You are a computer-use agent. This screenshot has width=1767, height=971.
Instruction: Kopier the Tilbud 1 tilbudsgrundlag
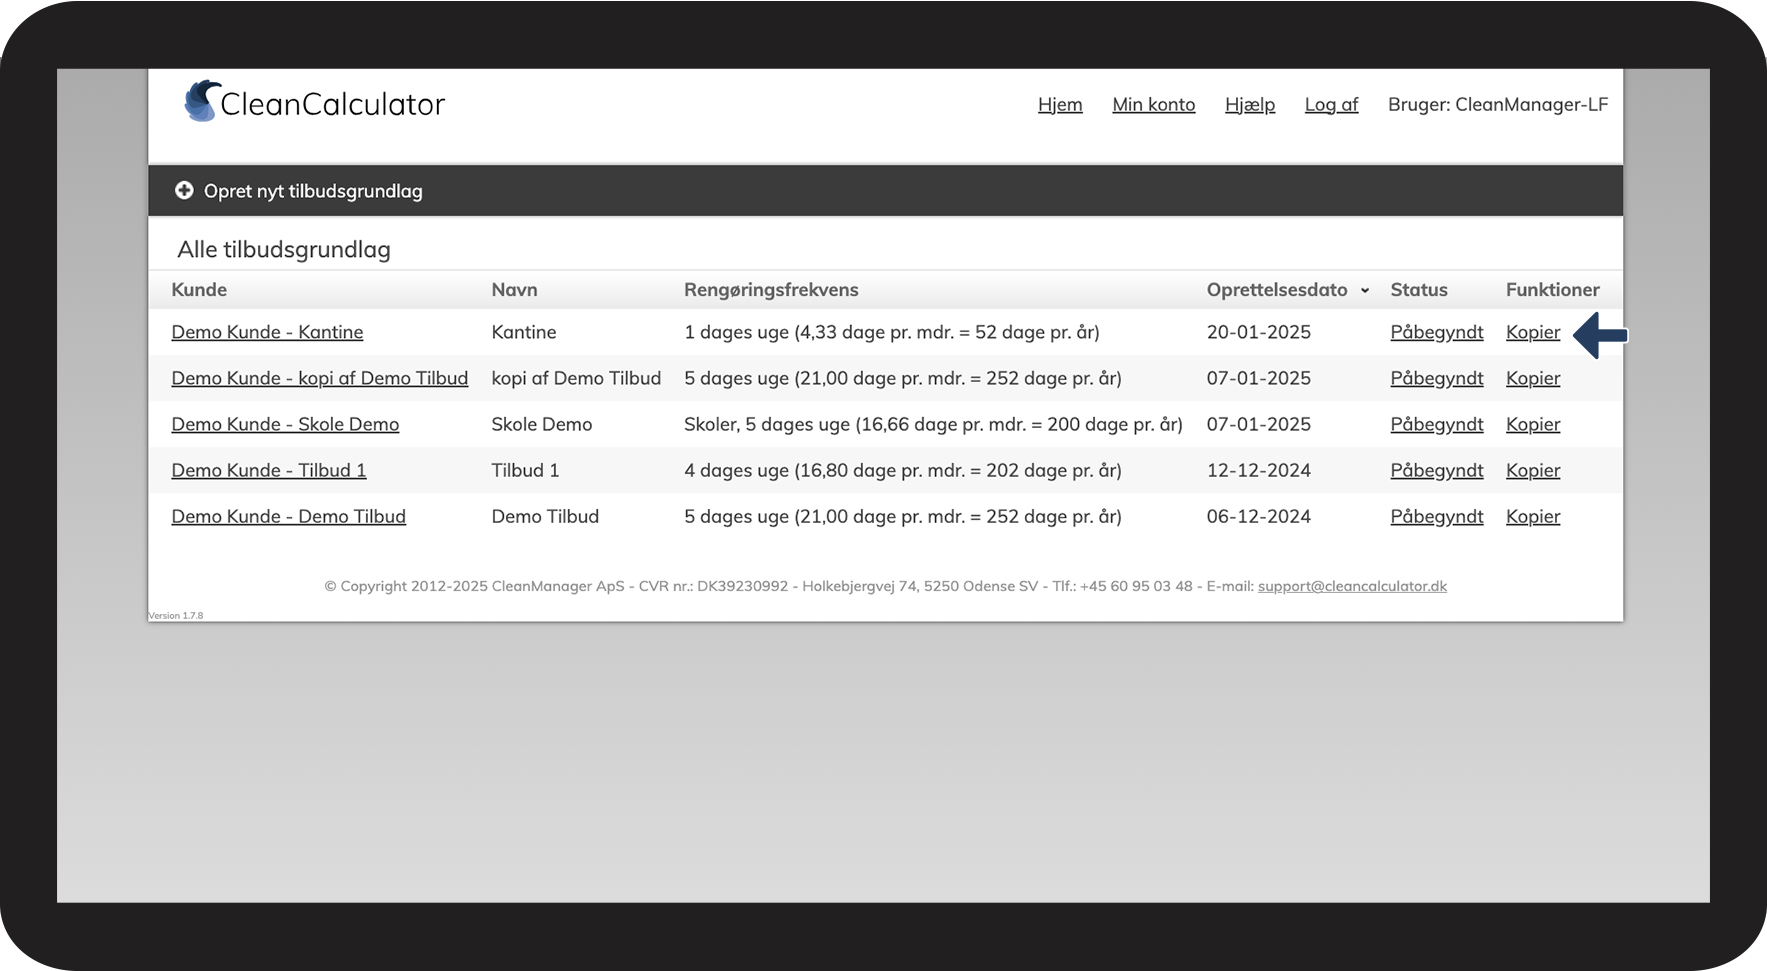[1533, 470]
